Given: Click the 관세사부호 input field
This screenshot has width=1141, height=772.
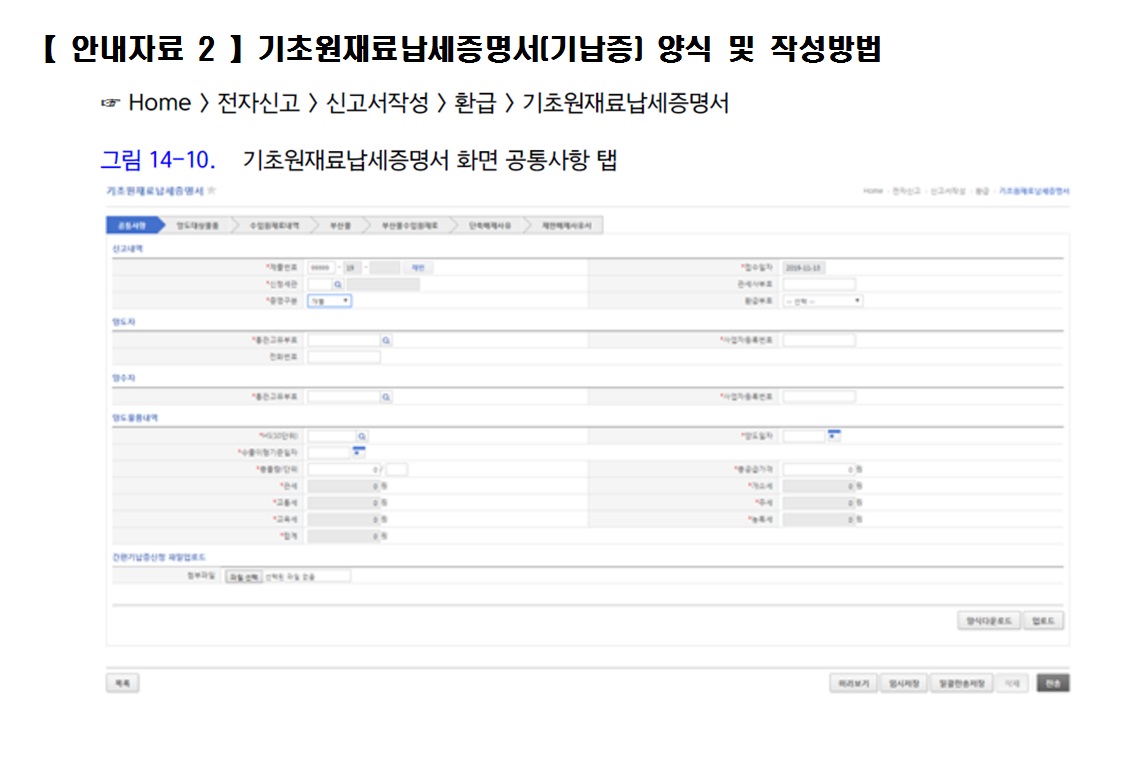Looking at the screenshot, I should pos(819,284).
